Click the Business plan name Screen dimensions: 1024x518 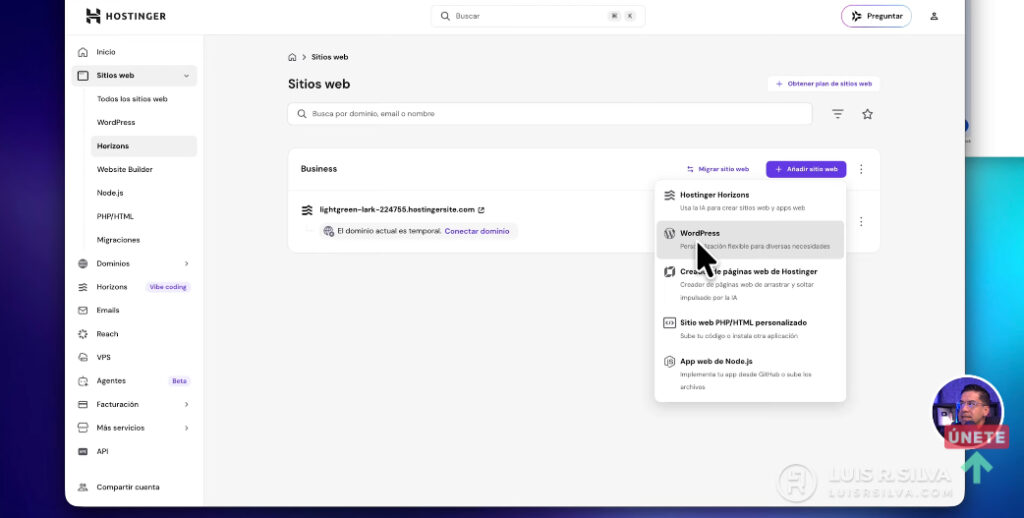click(319, 169)
